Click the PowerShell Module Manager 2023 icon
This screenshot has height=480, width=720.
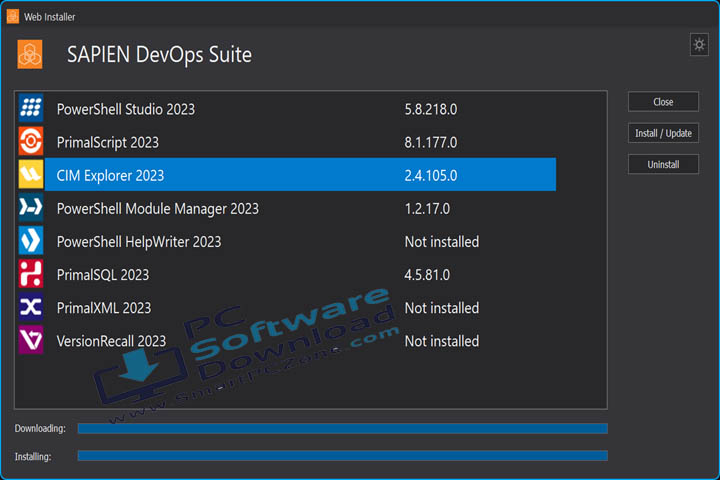coord(31,207)
